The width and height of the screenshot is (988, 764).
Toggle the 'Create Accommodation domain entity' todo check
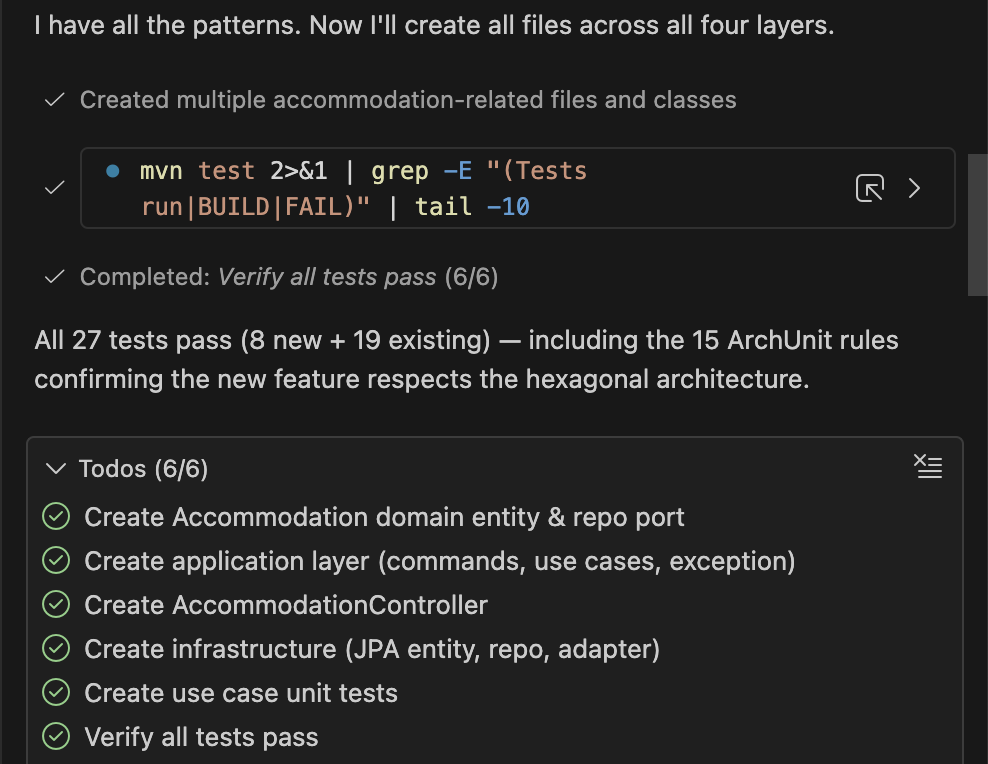point(56,517)
